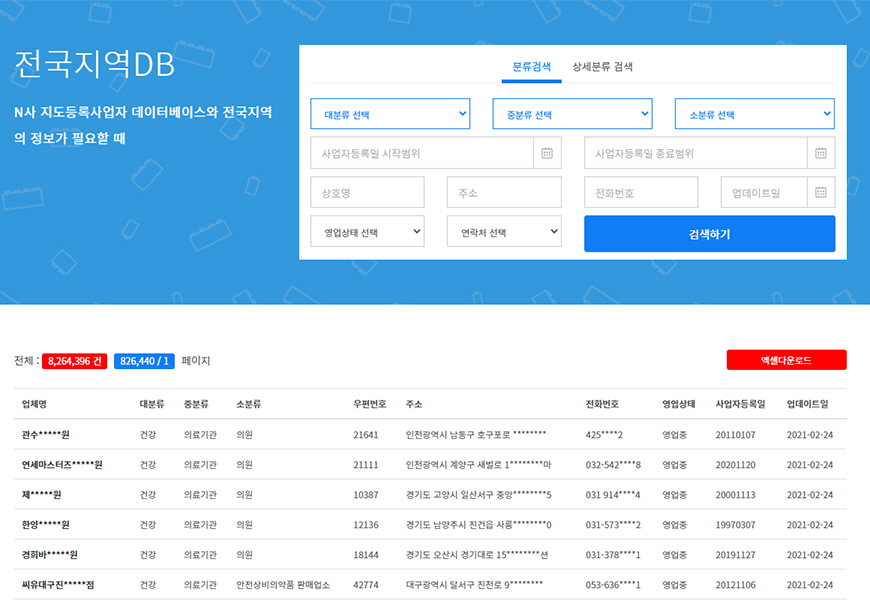870x604 pixels.
Task: Click phone number 032-542****8
Action: tap(613, 465)
